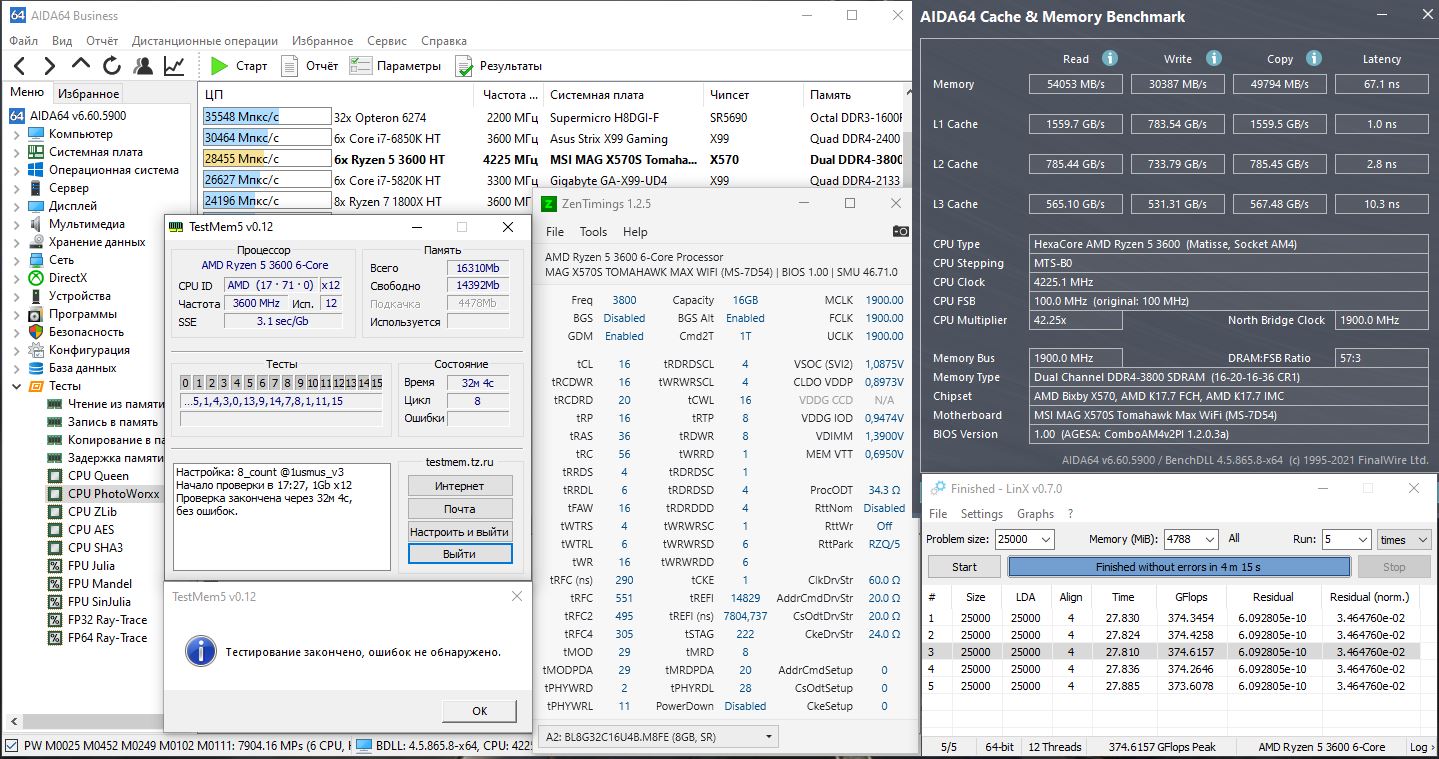The width and height of the screenshot is (1439, 759).
Task: Click the Интернет button in TestMem5
Action: point(460,486)
